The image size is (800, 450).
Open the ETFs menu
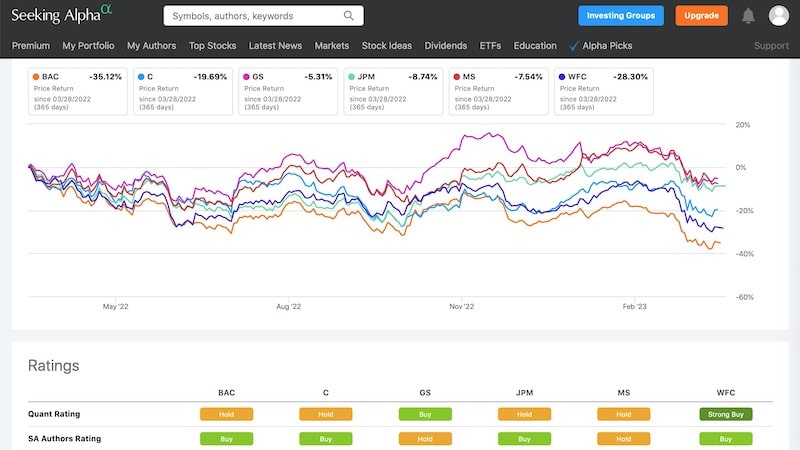pos(490,45)
